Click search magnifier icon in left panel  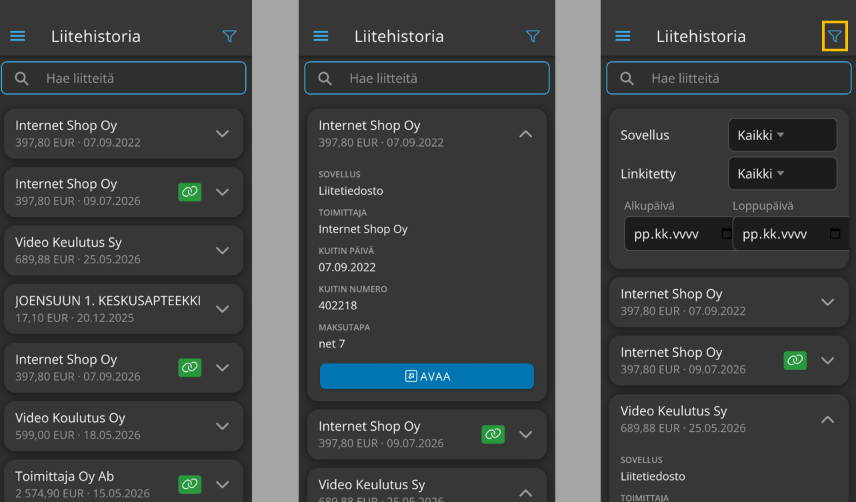tap(22, 79)
